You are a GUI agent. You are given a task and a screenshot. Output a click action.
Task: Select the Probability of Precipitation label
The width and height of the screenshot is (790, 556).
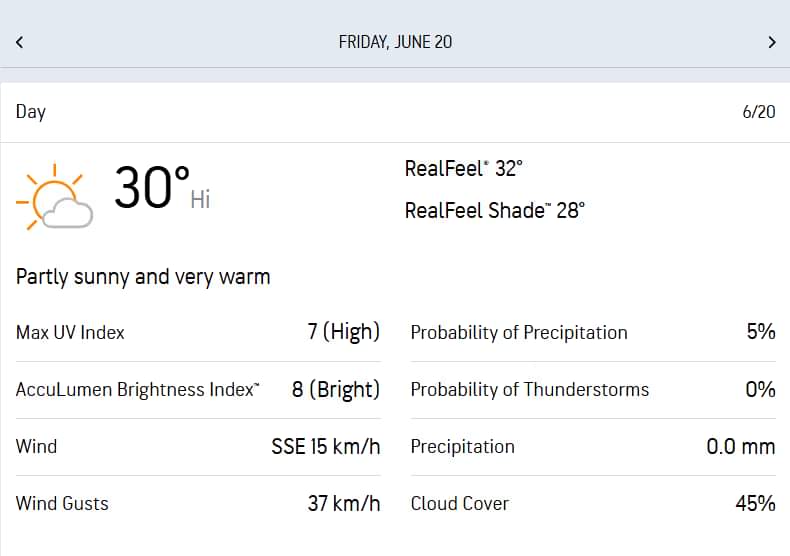tap(519, 332)
